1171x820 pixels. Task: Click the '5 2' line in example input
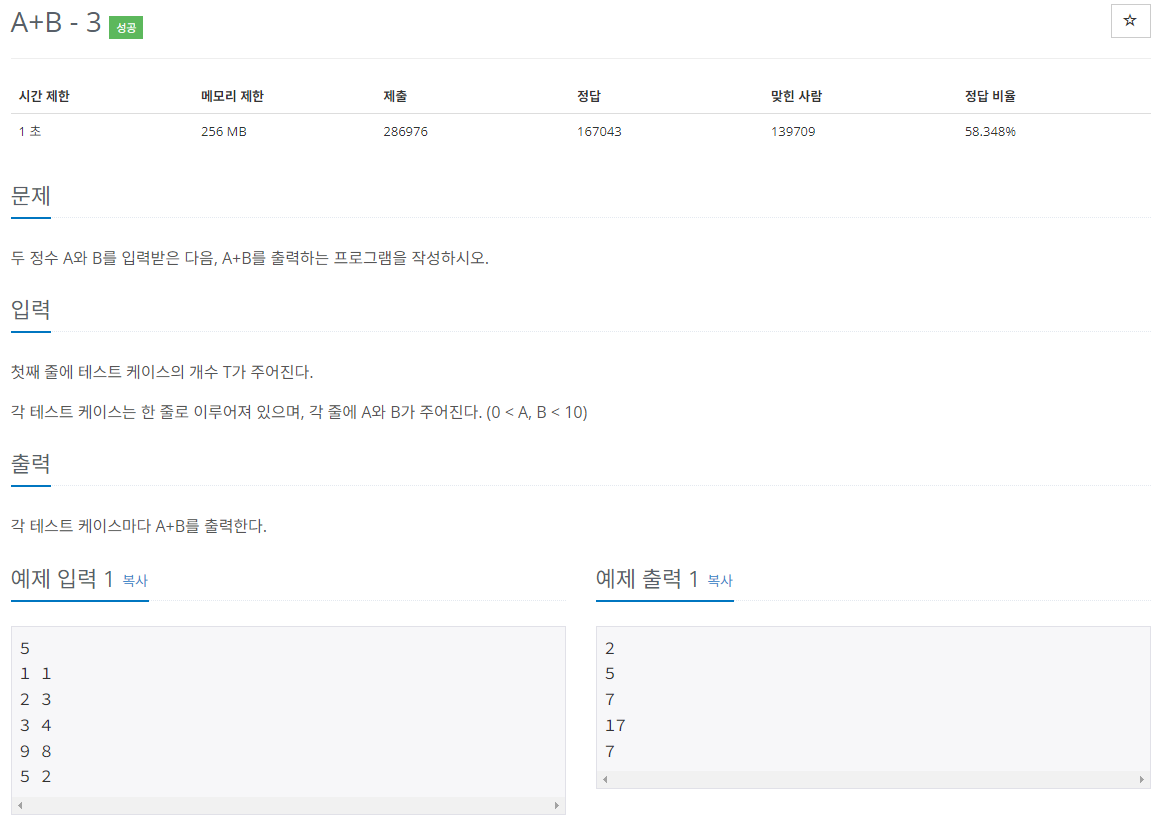pyautogui.click(x=36, y=777)
